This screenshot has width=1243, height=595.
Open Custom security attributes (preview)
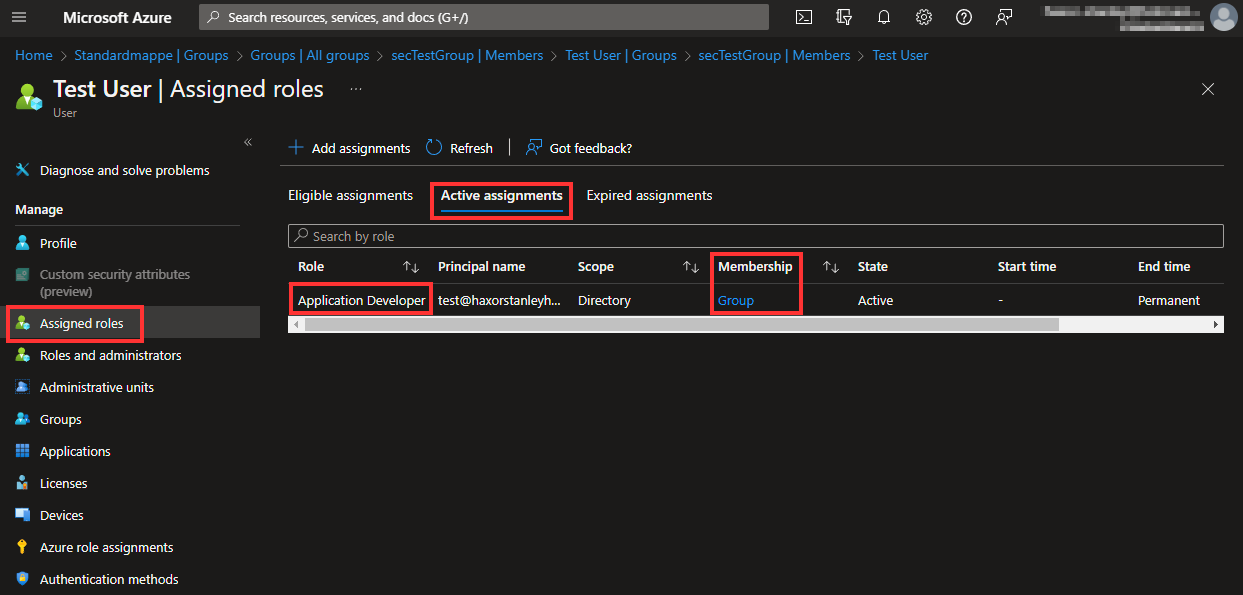[115, 283]
